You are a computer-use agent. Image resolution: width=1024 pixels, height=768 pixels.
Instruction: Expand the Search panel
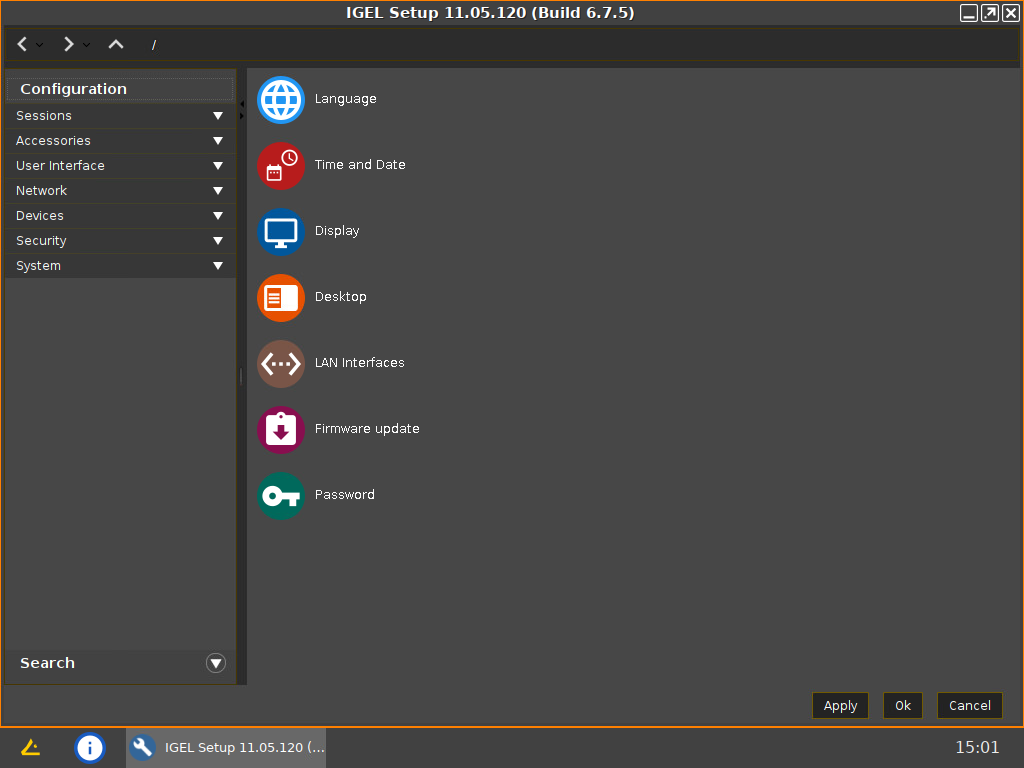click(x=215, y=662)
